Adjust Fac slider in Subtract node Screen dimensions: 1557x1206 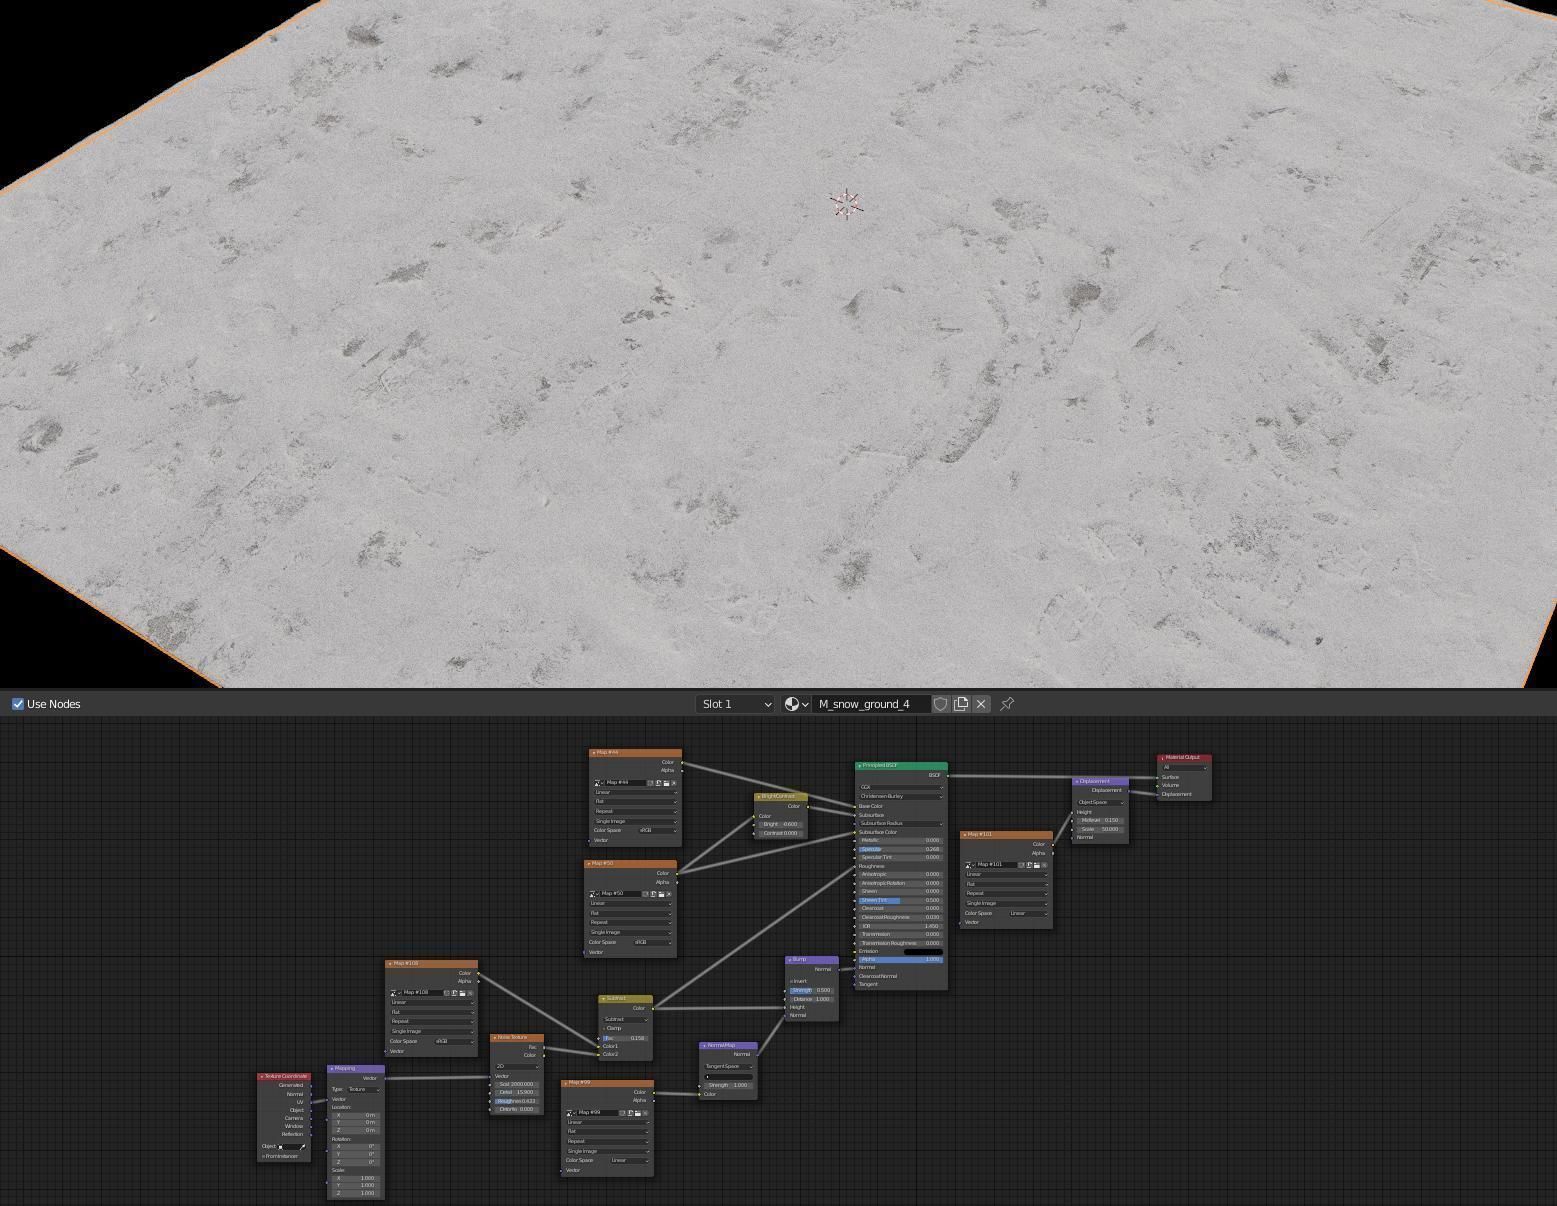626,1038
